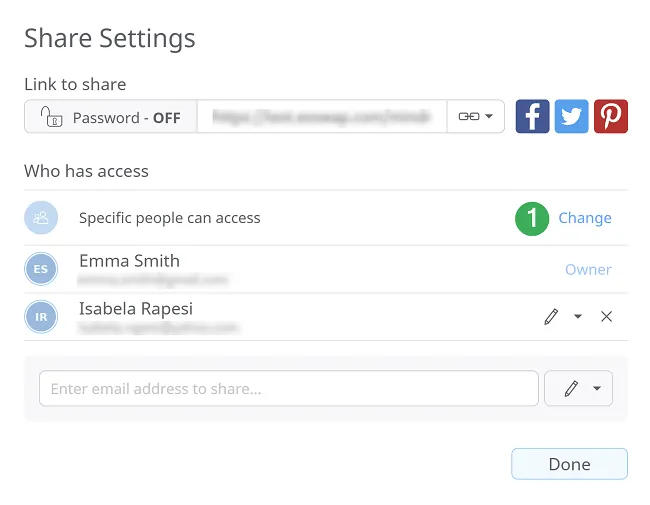Remove Isabela Rapesi's access with the X

(606, 317)
